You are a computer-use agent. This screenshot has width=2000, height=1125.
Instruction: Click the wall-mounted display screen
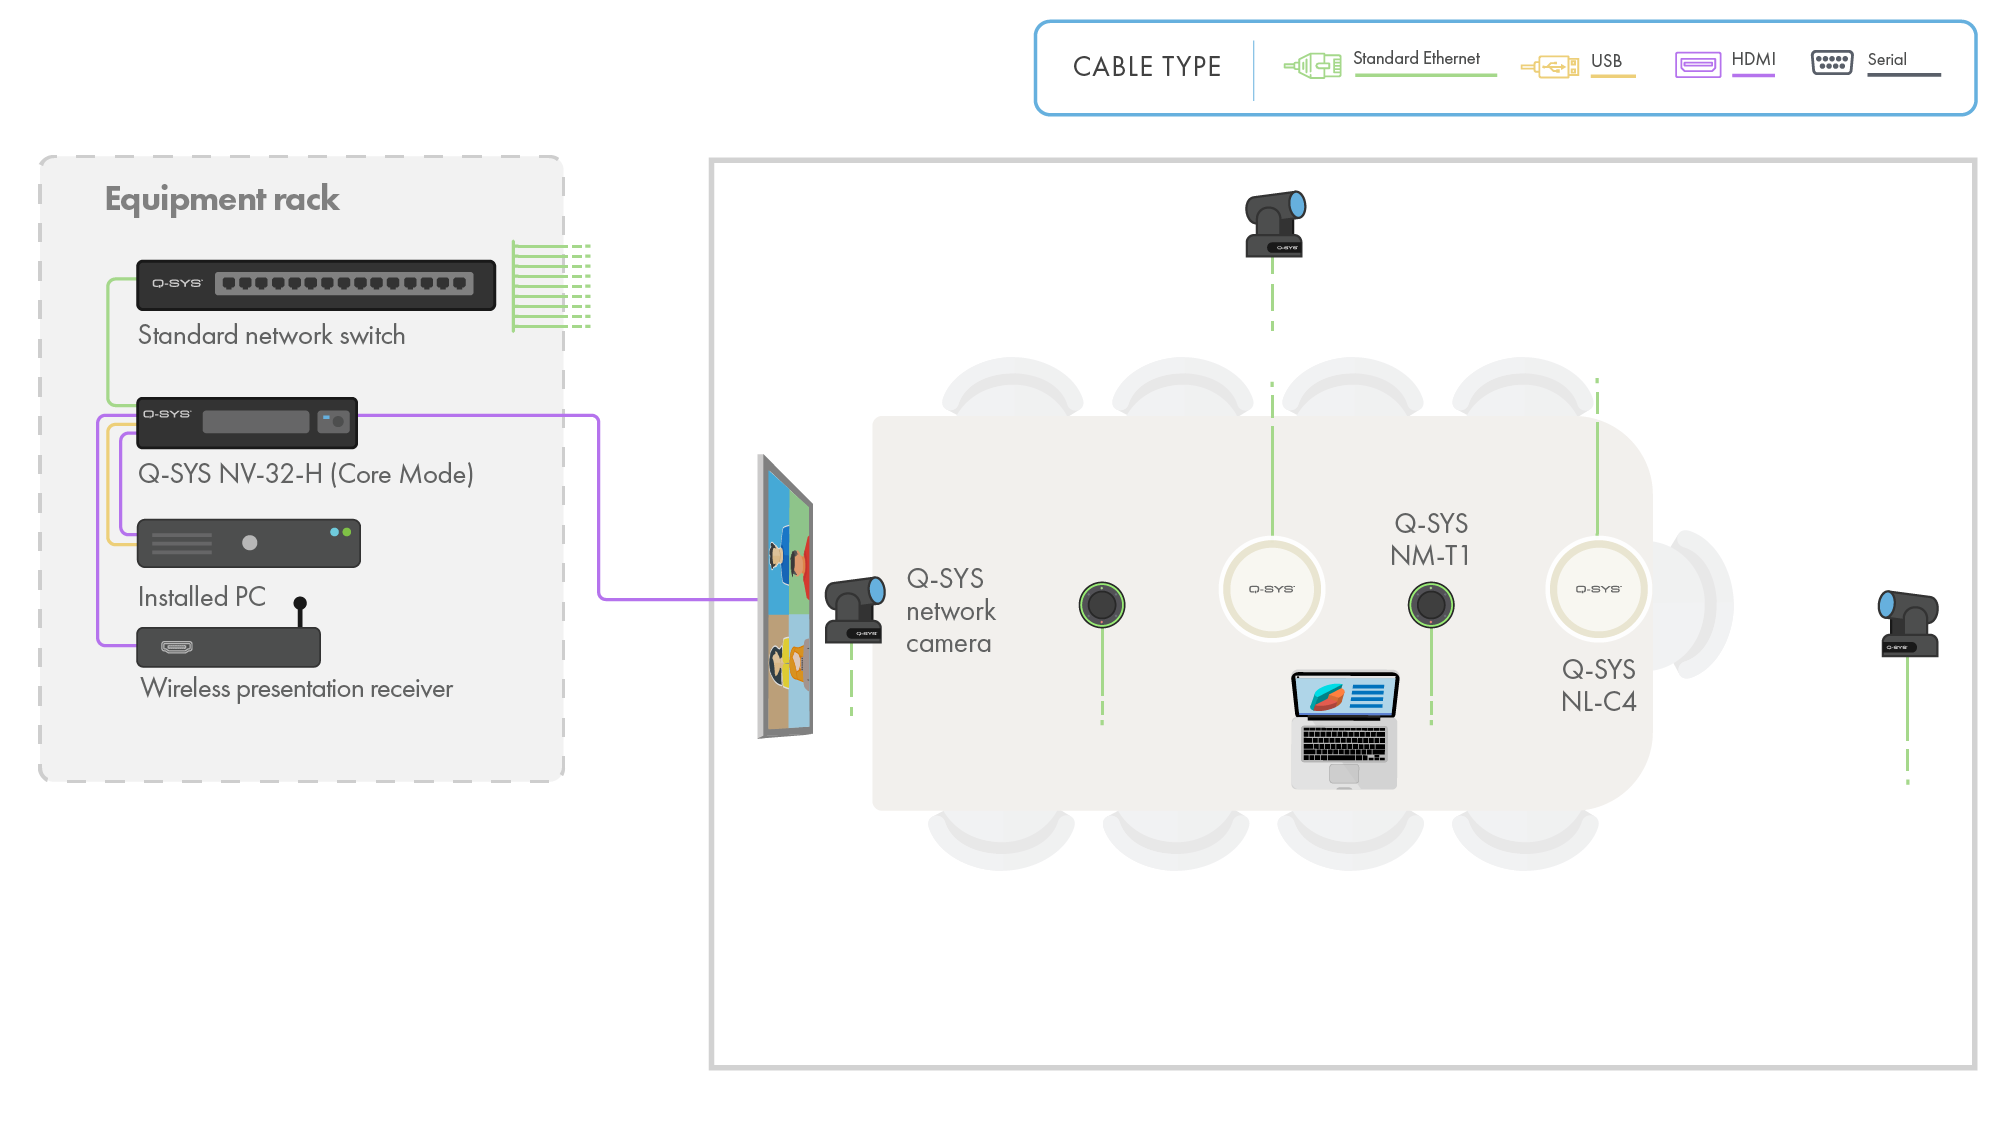(785, 598)
